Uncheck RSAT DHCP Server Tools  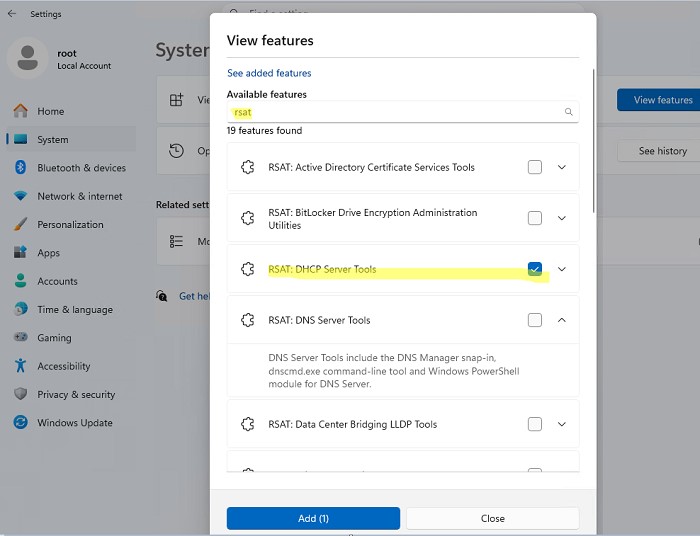pos(535,269)
